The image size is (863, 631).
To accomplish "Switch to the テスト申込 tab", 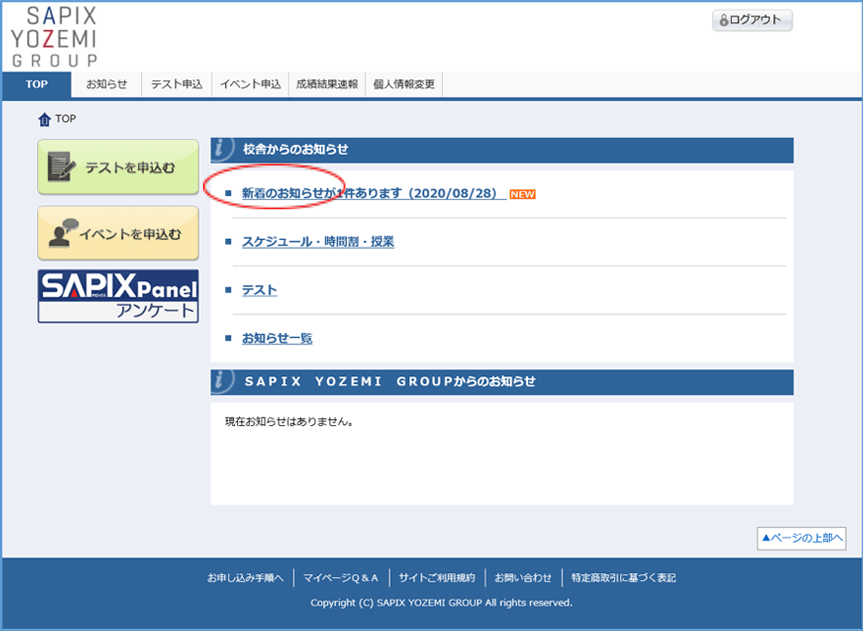I will pyautogui.click(x=176, y=85).
